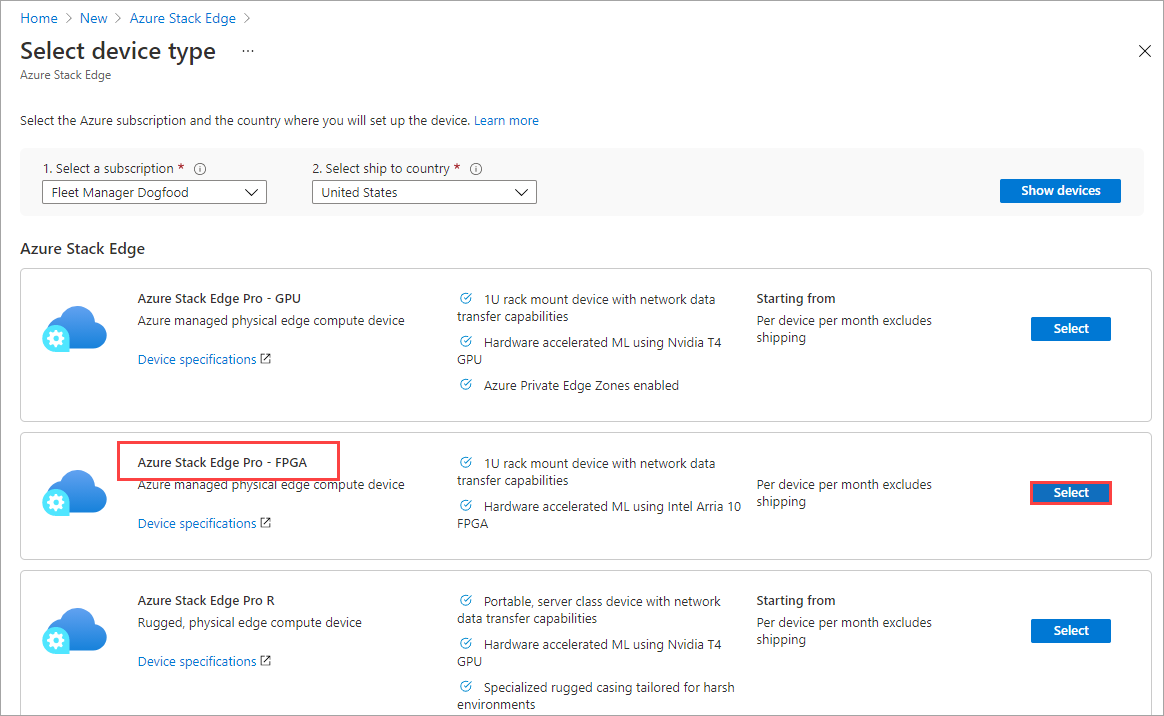Image resolution: width=1164 pixels, height=716 pixels.
Task: Select the Azure Stack Edge Pro - FPGA device
Action: pyautogui.click(x=1070, y=492)
